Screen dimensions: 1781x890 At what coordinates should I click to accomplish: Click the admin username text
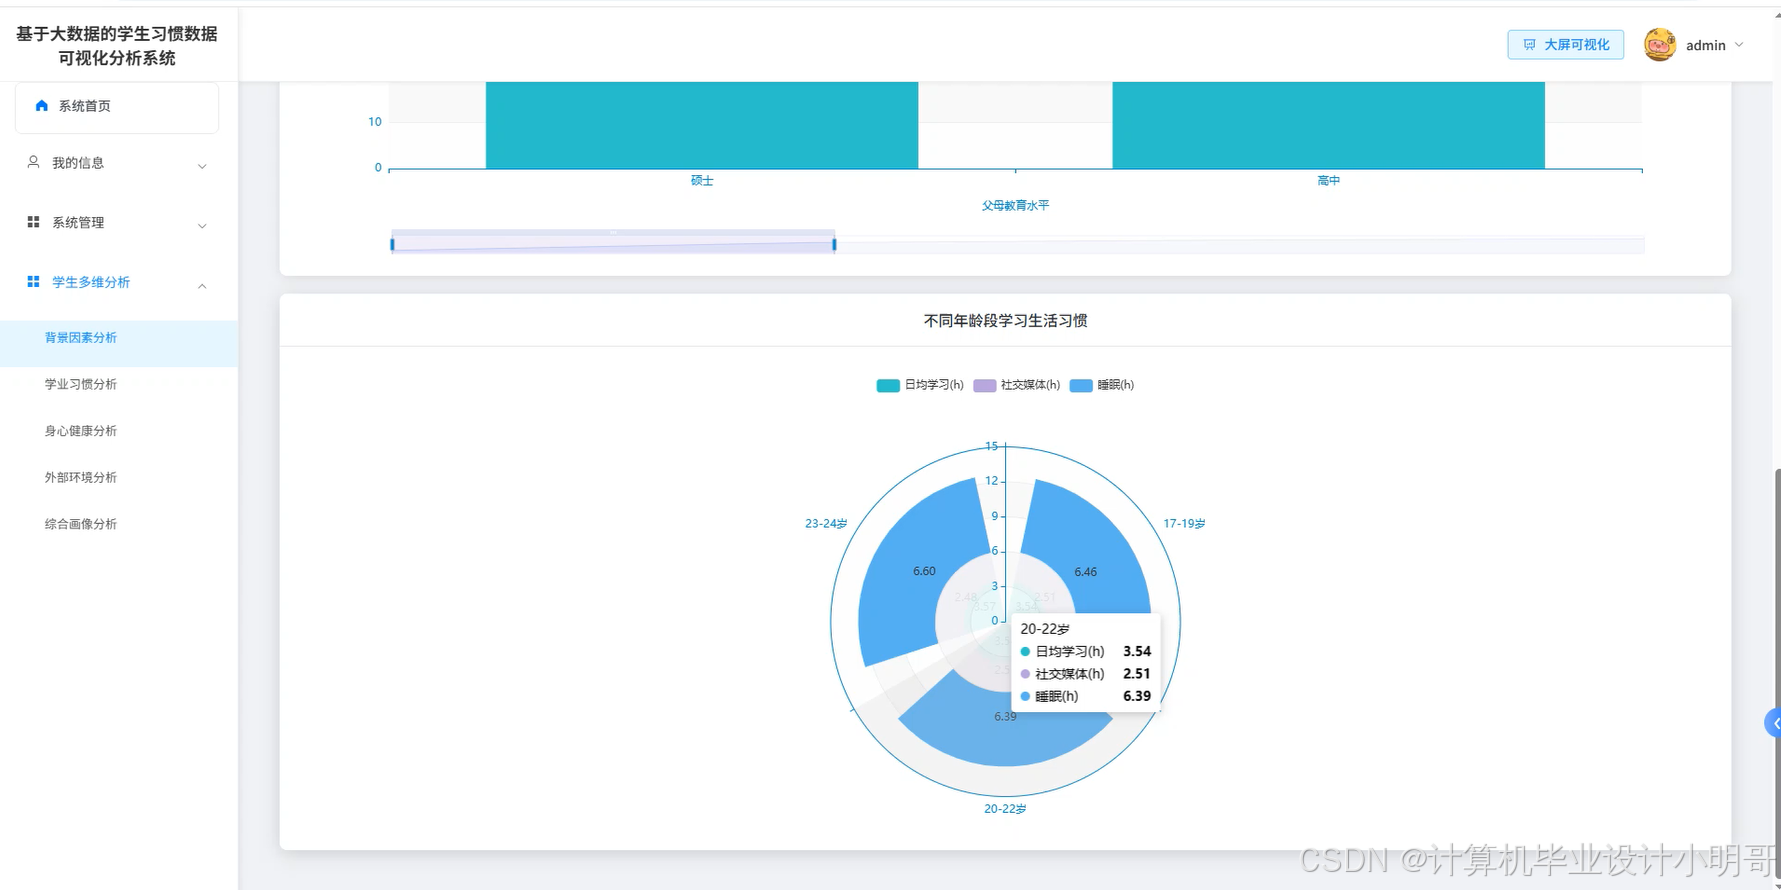click(x=1706, y=45)
